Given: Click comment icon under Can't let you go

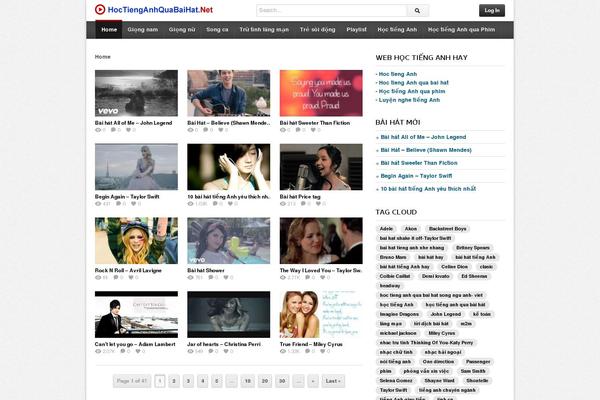Looking at the screenshot, I should (x=123, y=351).
